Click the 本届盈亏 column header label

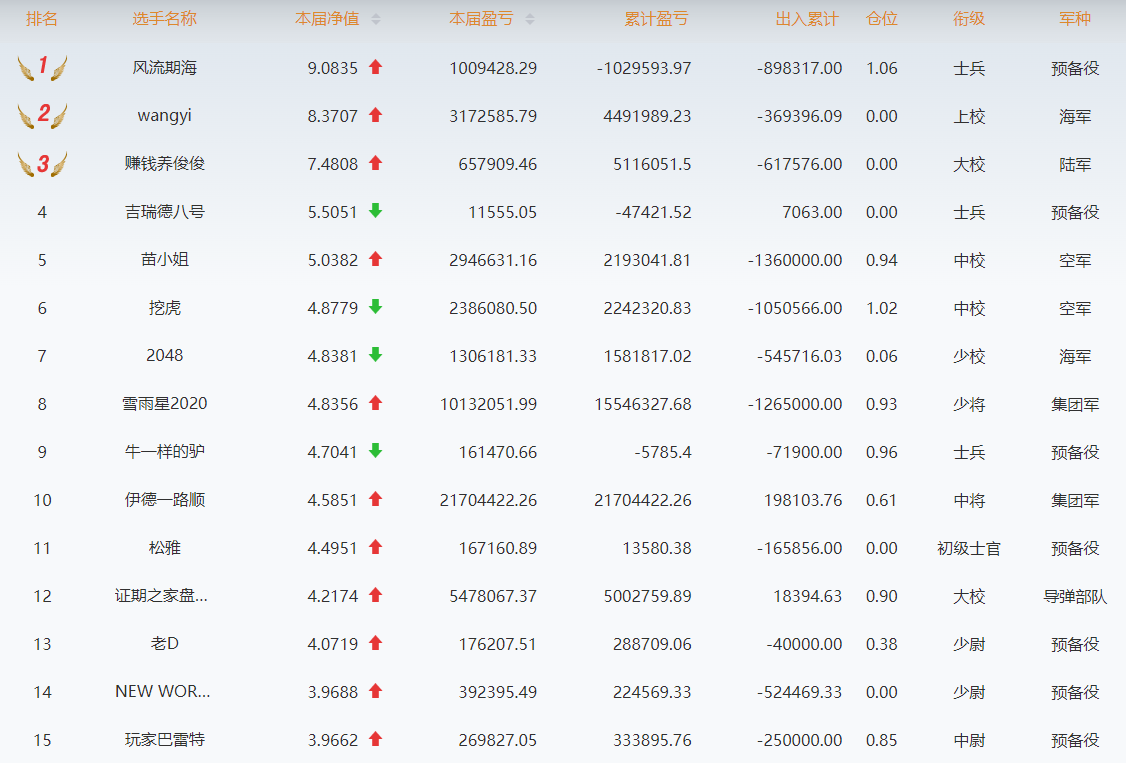tap(481, 19)
